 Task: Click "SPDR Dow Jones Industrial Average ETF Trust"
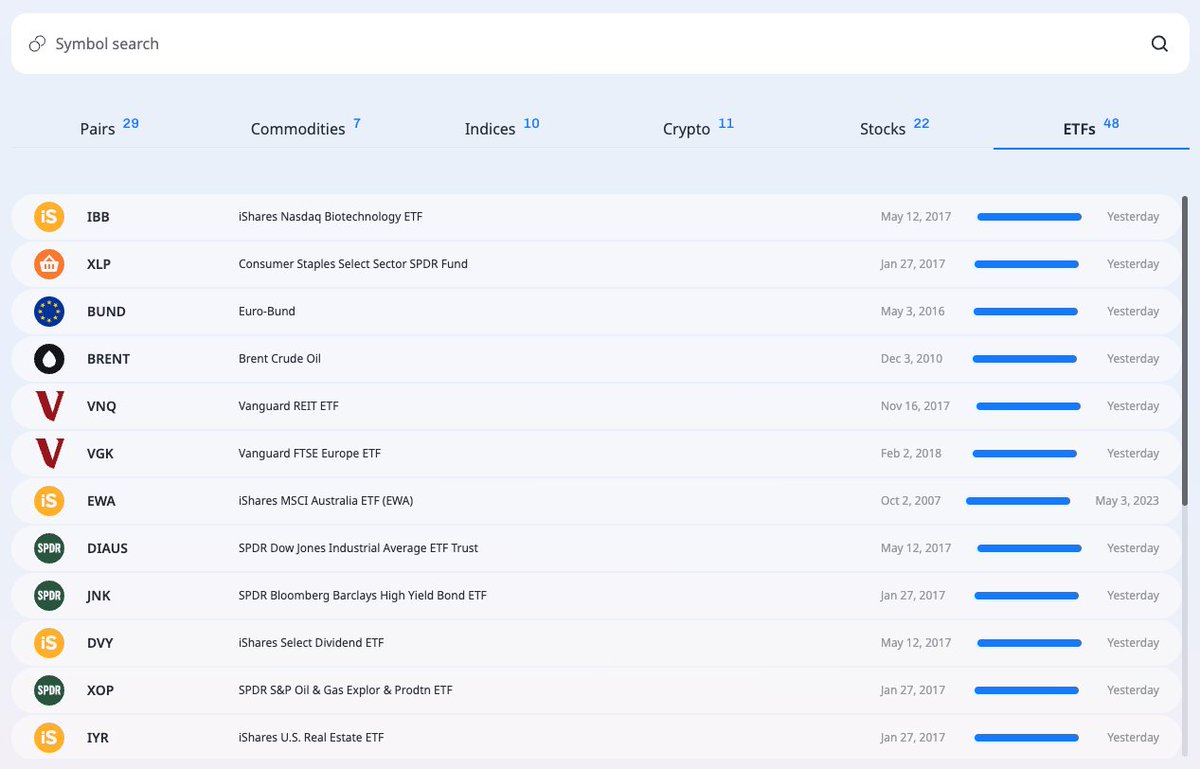358,548
